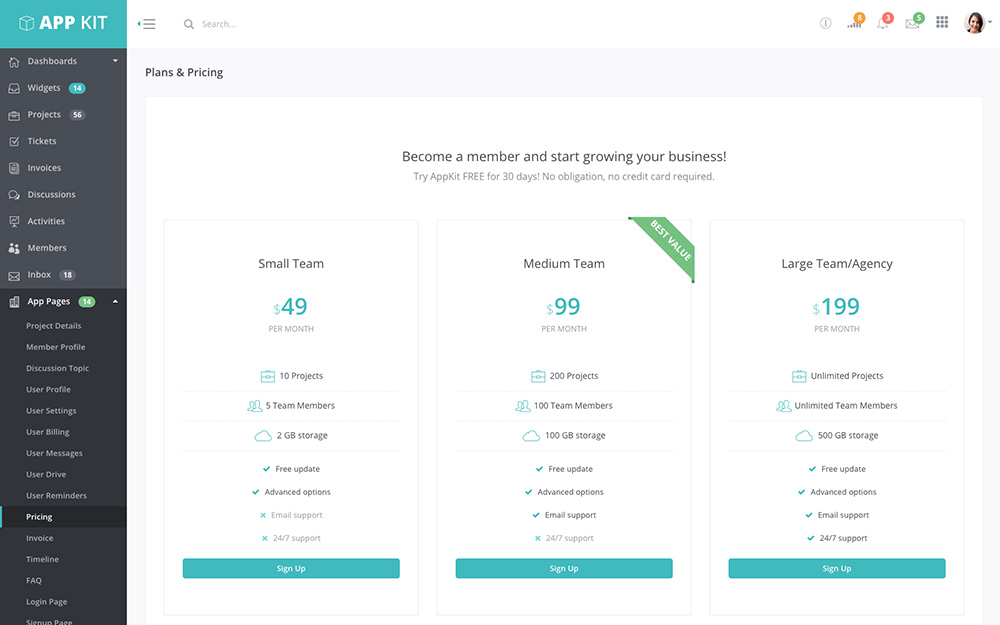Open Invoice page under App Pages
Screen dimensions: 1000x625
coord(40,538)
